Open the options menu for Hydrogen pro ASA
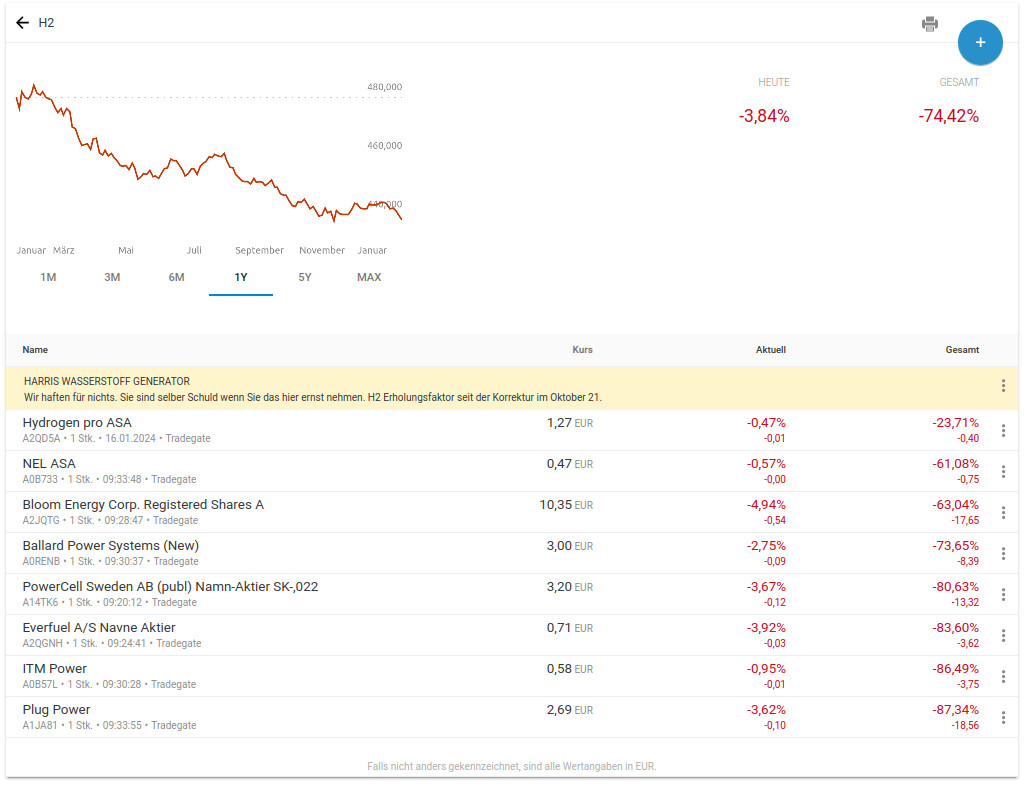Screen dimensions: 1029x786 (1003, 431)
